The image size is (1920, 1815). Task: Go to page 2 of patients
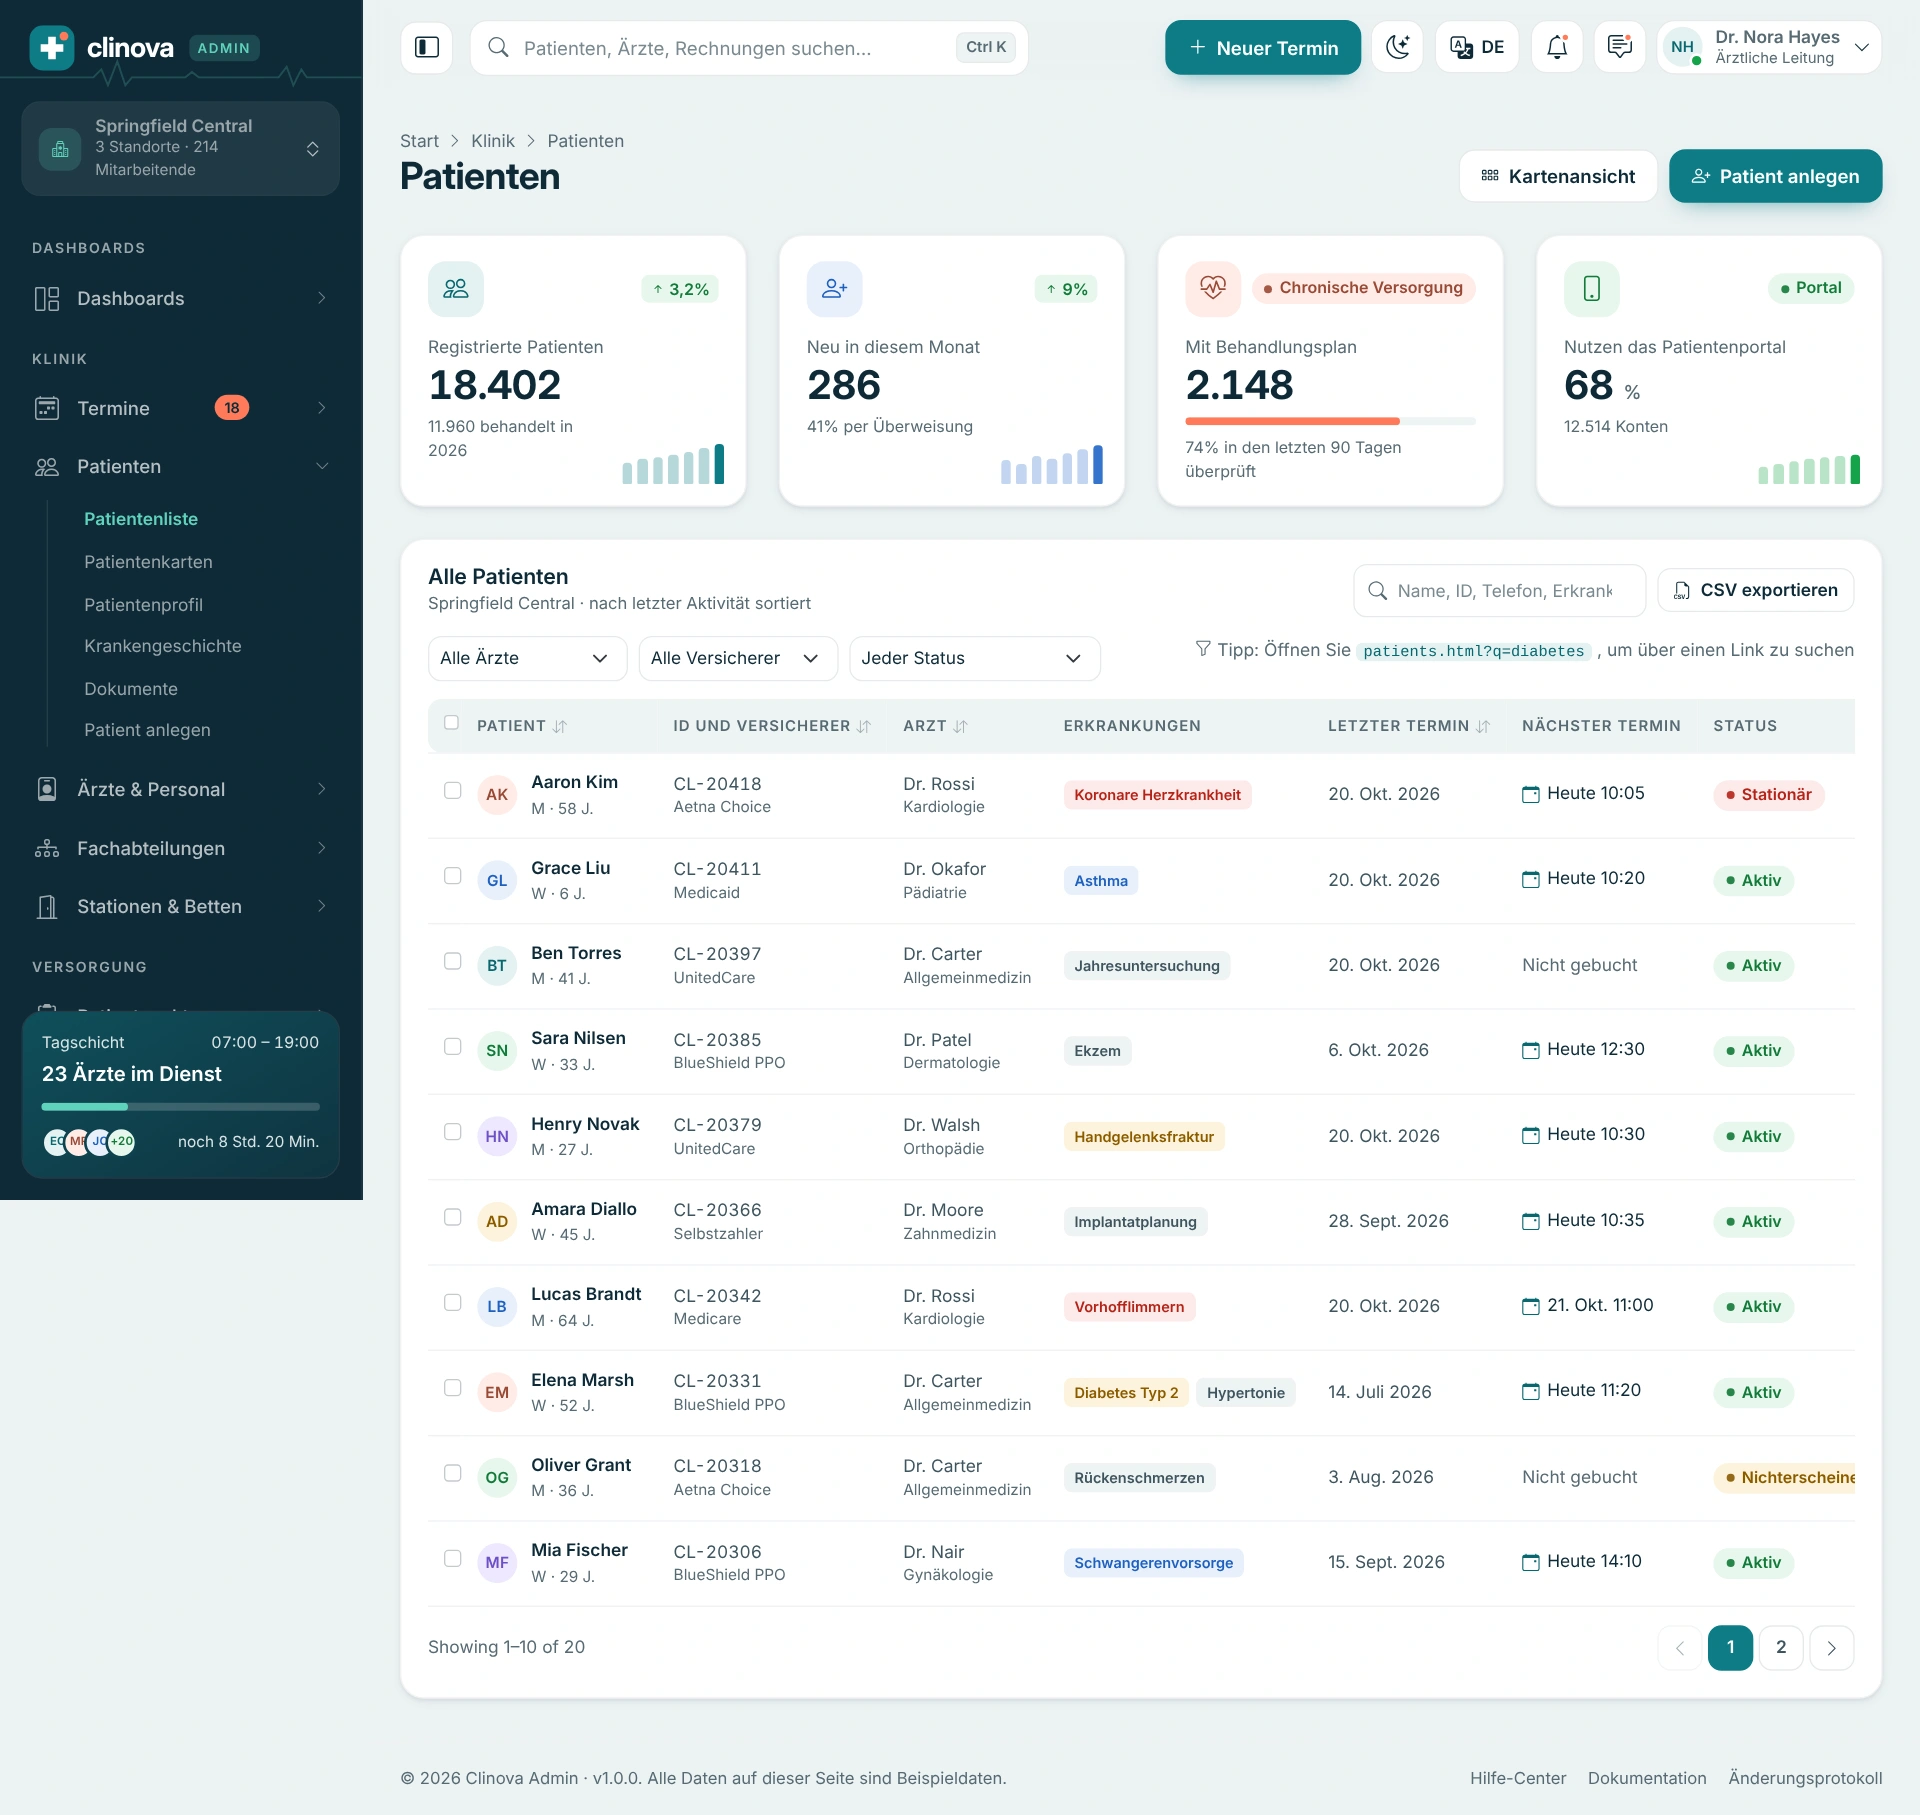point(1780,1648)
